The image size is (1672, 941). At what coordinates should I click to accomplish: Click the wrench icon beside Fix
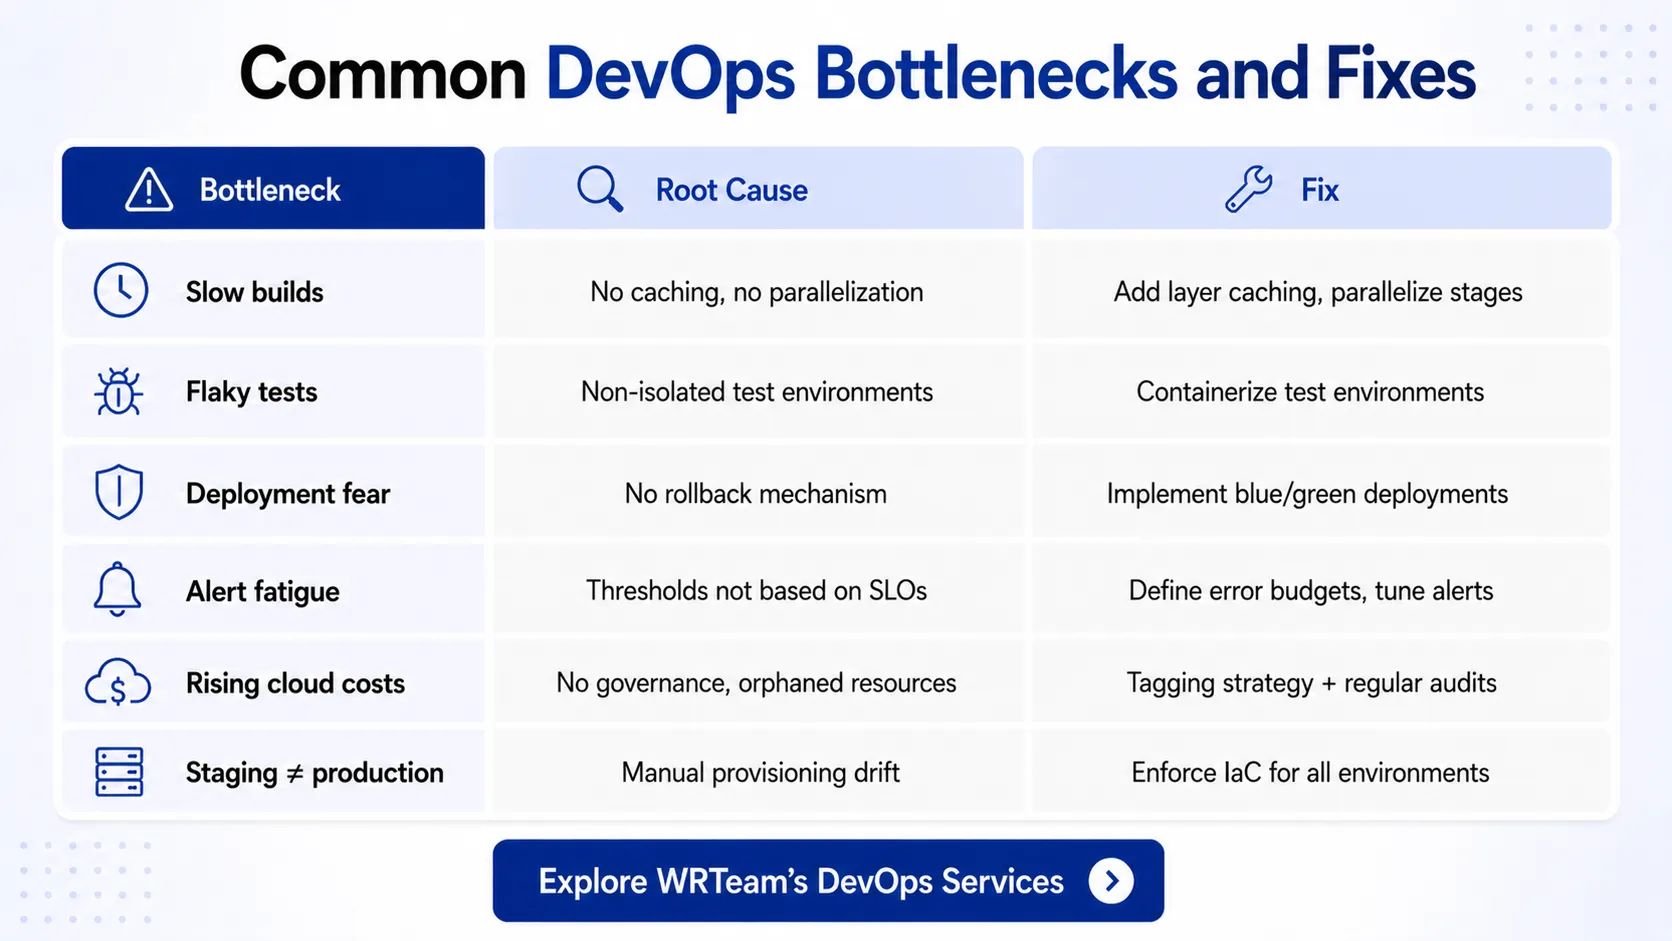[1248, 189]
